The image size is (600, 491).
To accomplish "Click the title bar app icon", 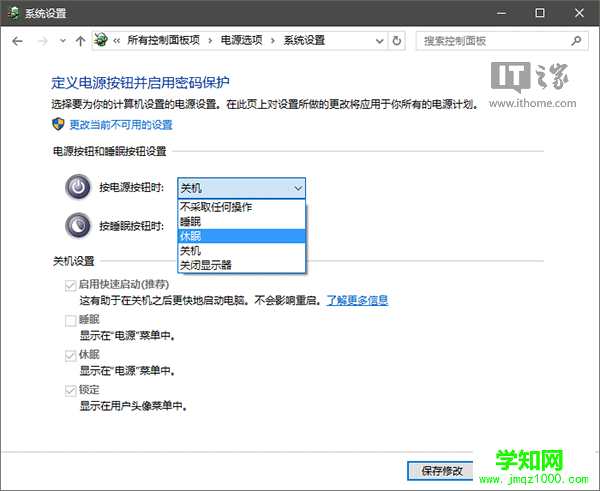I will pyautogui.click(x=13, y=13).
